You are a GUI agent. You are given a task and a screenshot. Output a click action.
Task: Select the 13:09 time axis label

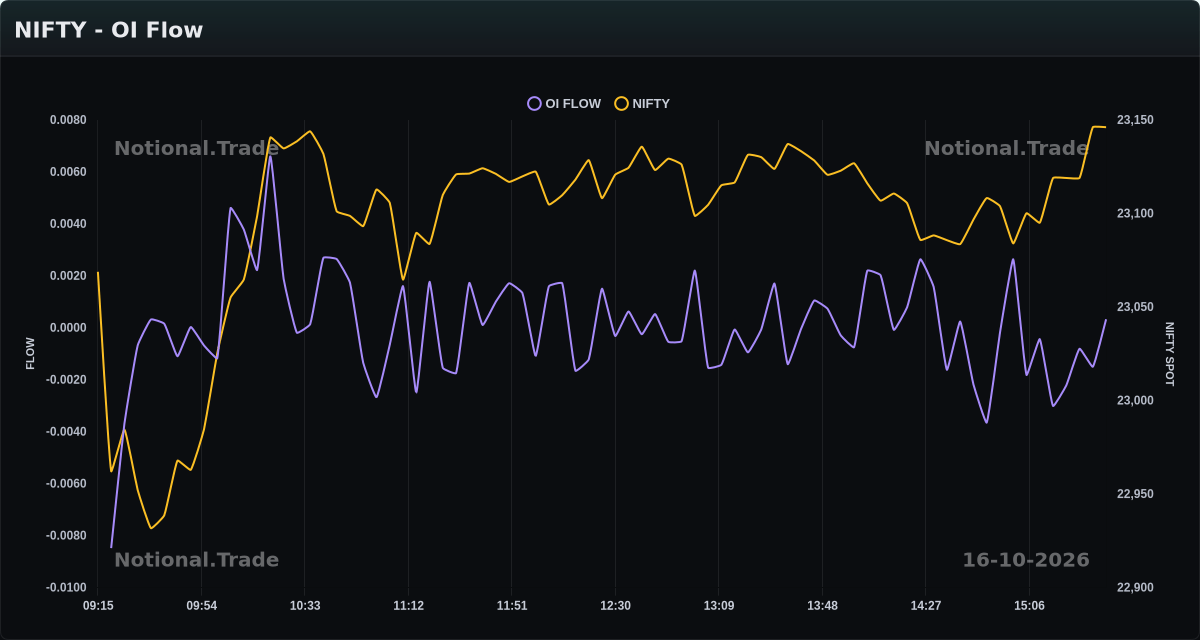pyautogui.click(x=719, y=606)
